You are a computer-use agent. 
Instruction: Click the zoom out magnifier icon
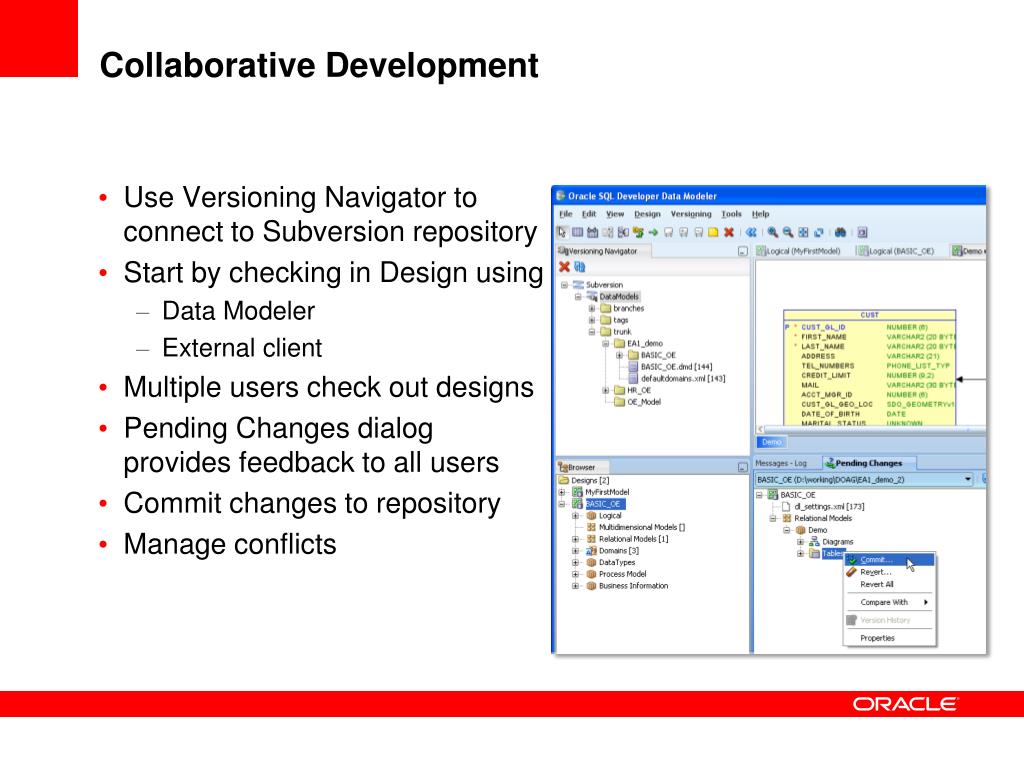[x=788, y=232]
